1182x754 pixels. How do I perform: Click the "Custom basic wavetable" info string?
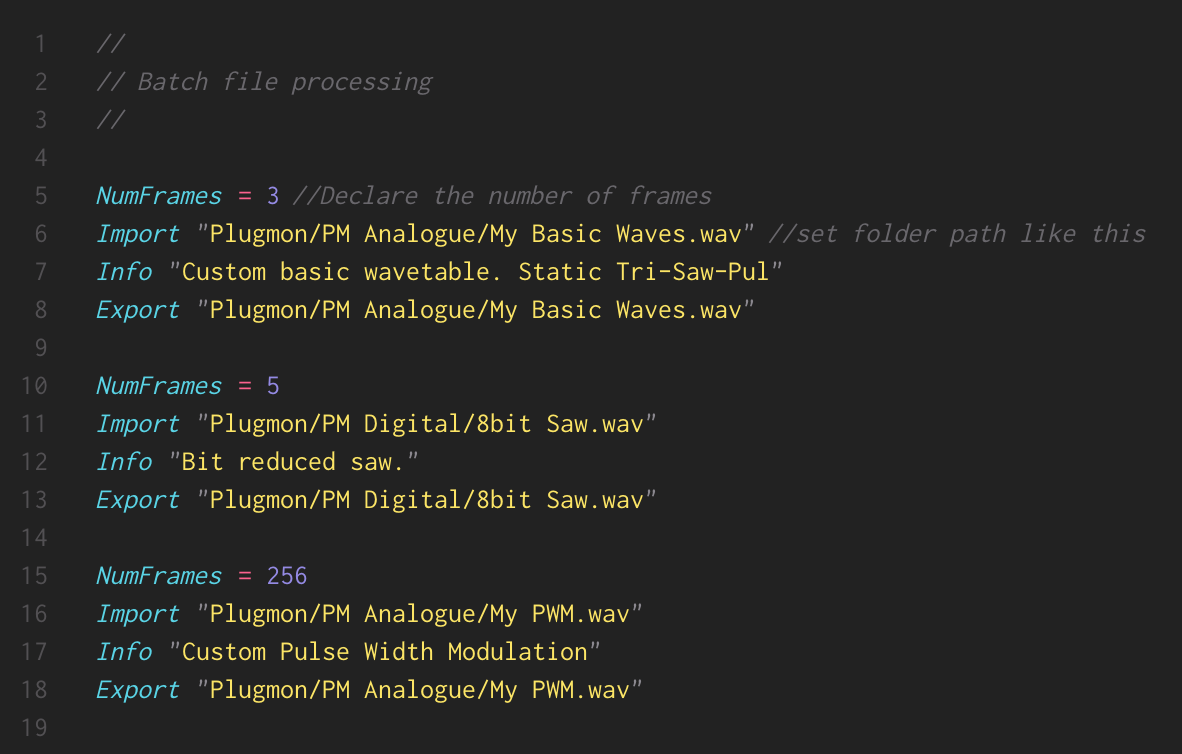(476, 272)
